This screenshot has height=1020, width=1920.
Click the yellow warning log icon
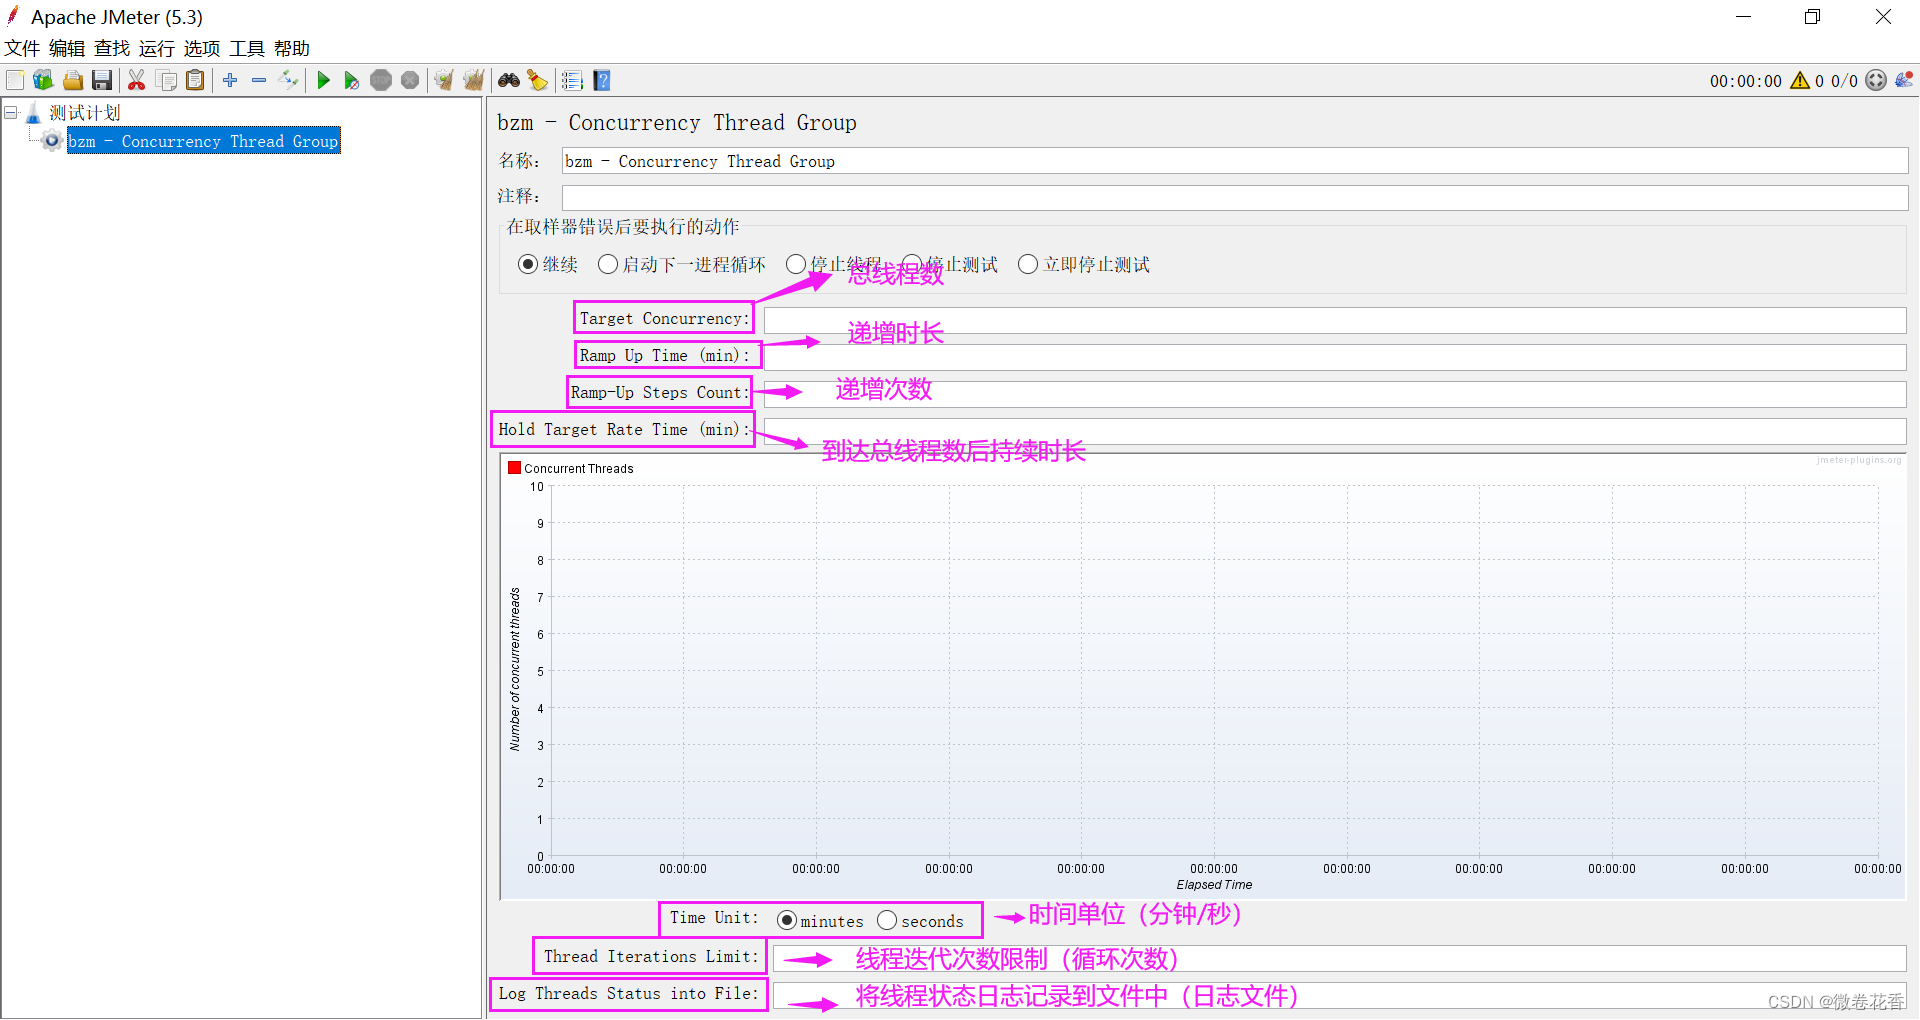pos(1800,80)
